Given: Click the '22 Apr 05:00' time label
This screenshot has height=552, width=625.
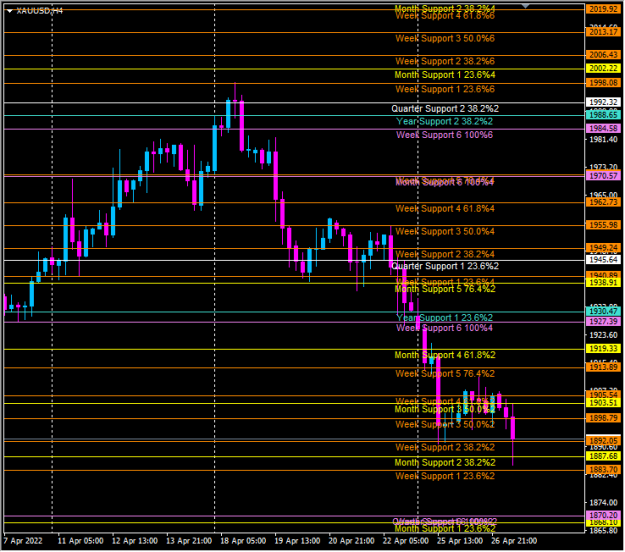Looking at the screenshot, I should (406, 541).
